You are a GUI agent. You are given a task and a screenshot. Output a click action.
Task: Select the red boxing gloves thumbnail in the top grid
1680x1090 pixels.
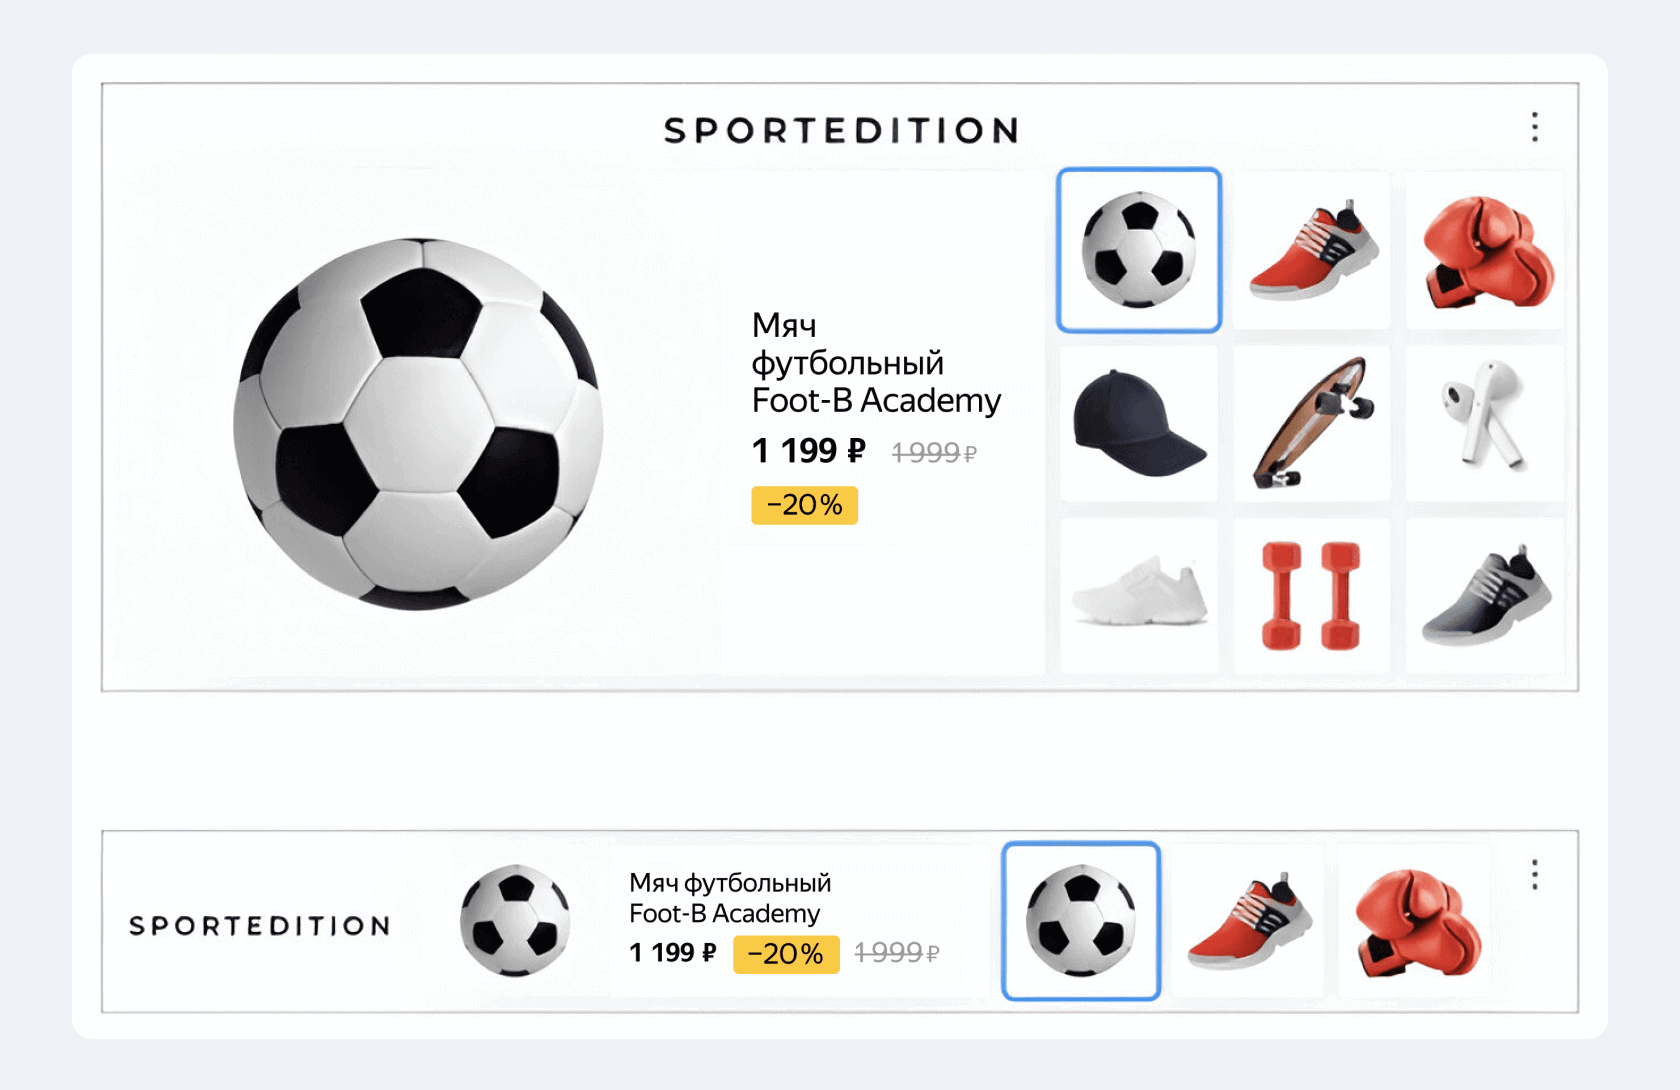[1485, 250]
